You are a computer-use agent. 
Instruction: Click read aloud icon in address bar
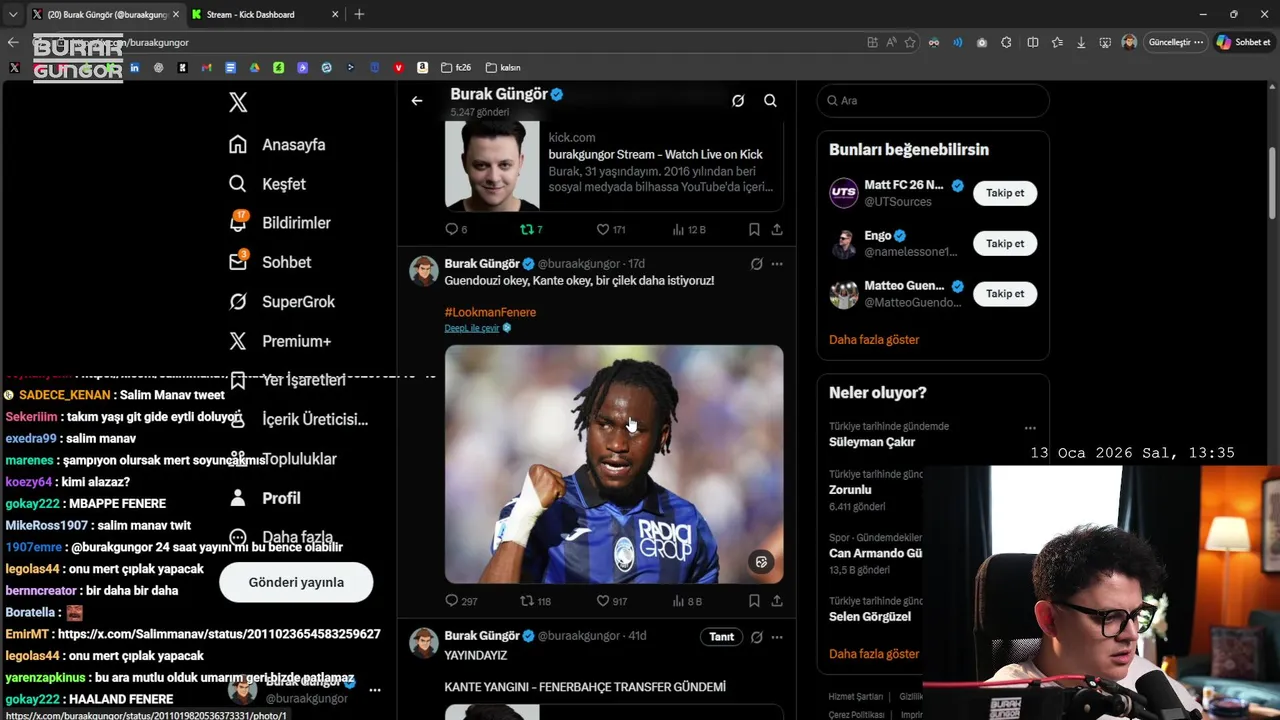pos(891,42)
